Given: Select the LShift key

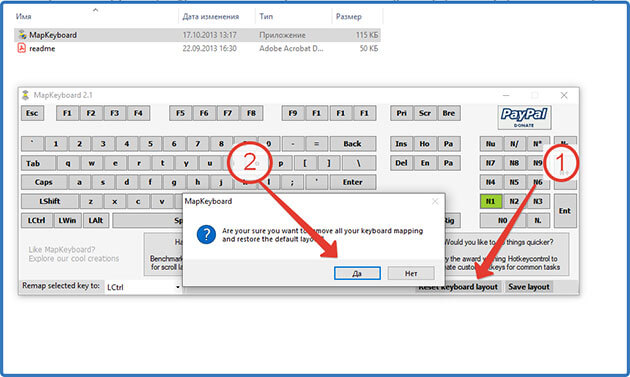Looking at the screenshot, I should (x=50, y=201).
